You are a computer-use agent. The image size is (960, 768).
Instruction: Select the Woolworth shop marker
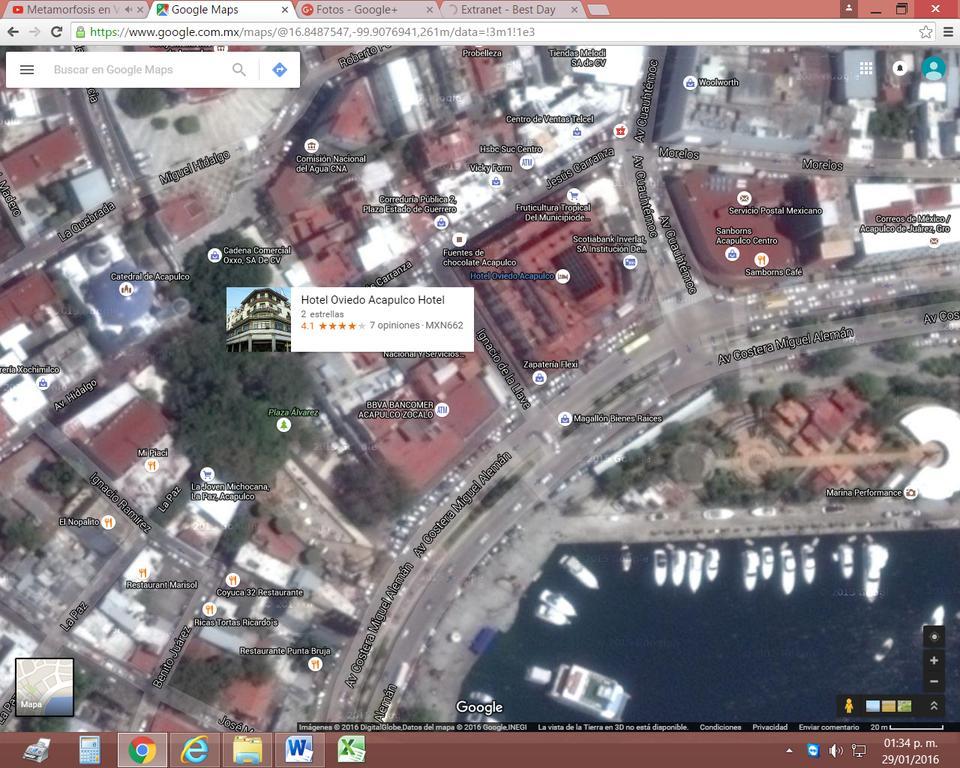point(690,83)
